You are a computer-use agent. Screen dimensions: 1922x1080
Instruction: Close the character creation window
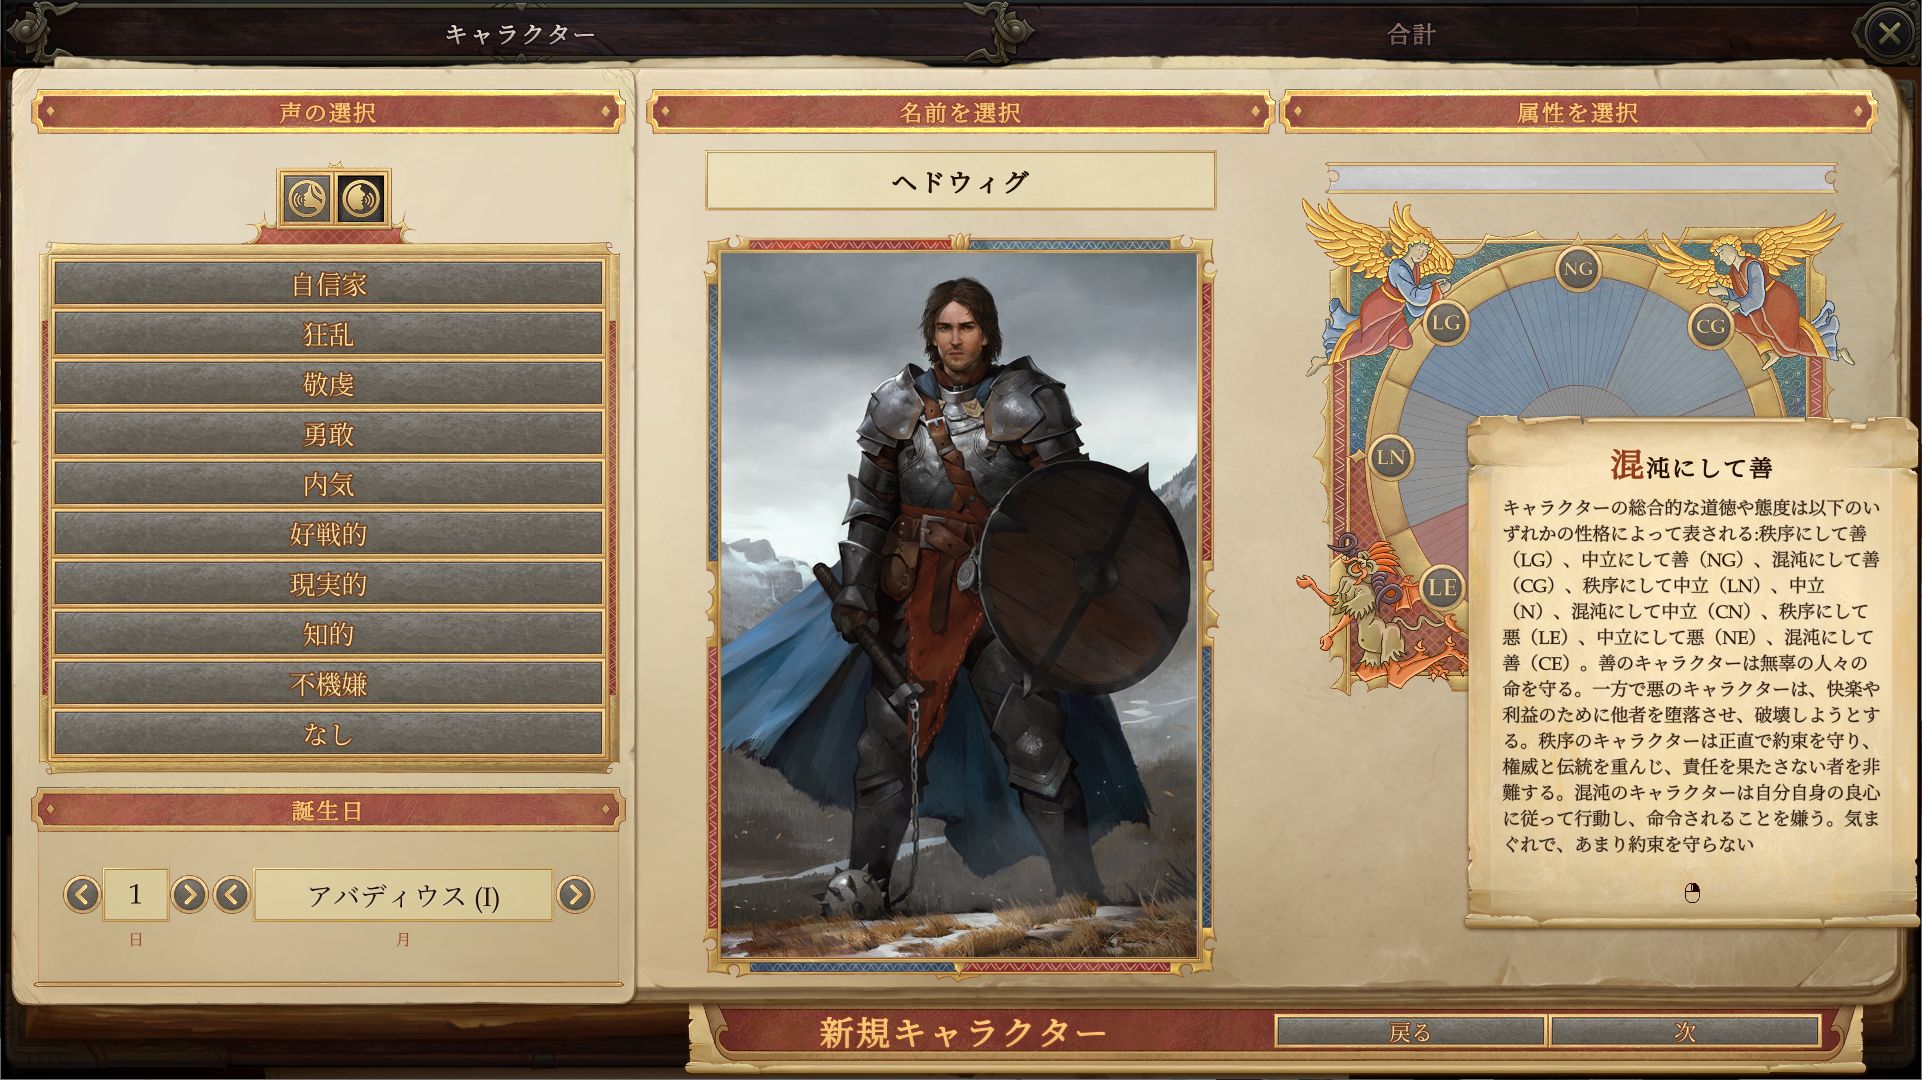[1888, 33]
